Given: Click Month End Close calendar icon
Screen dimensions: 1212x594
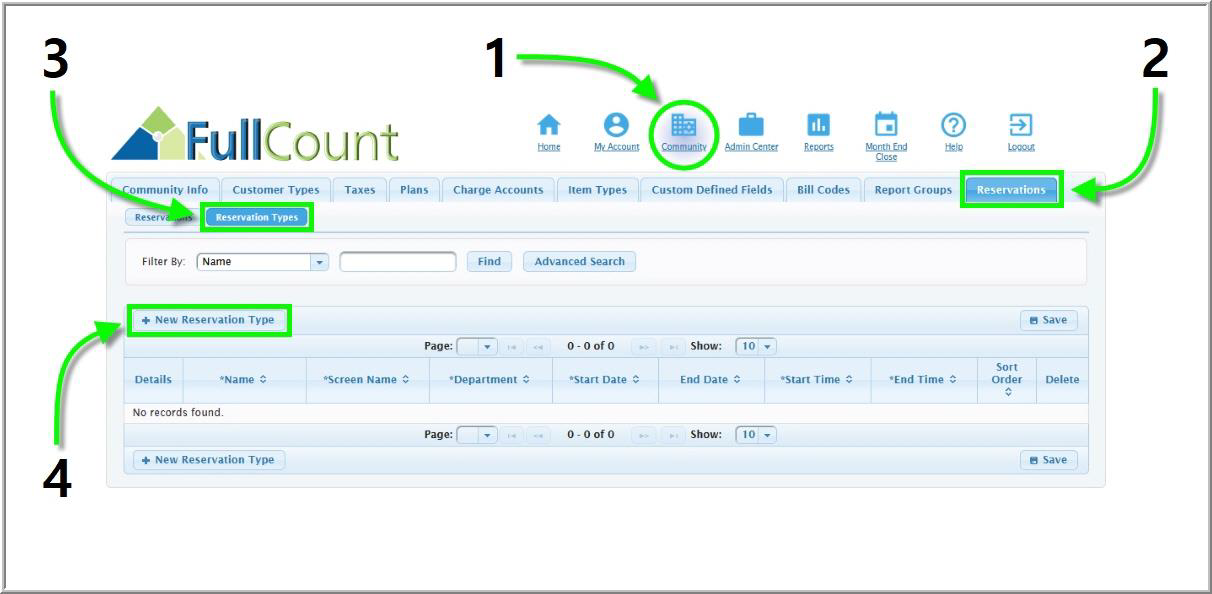Looking at the screenshot, I should pyautogui.click(x=886, y=125).
